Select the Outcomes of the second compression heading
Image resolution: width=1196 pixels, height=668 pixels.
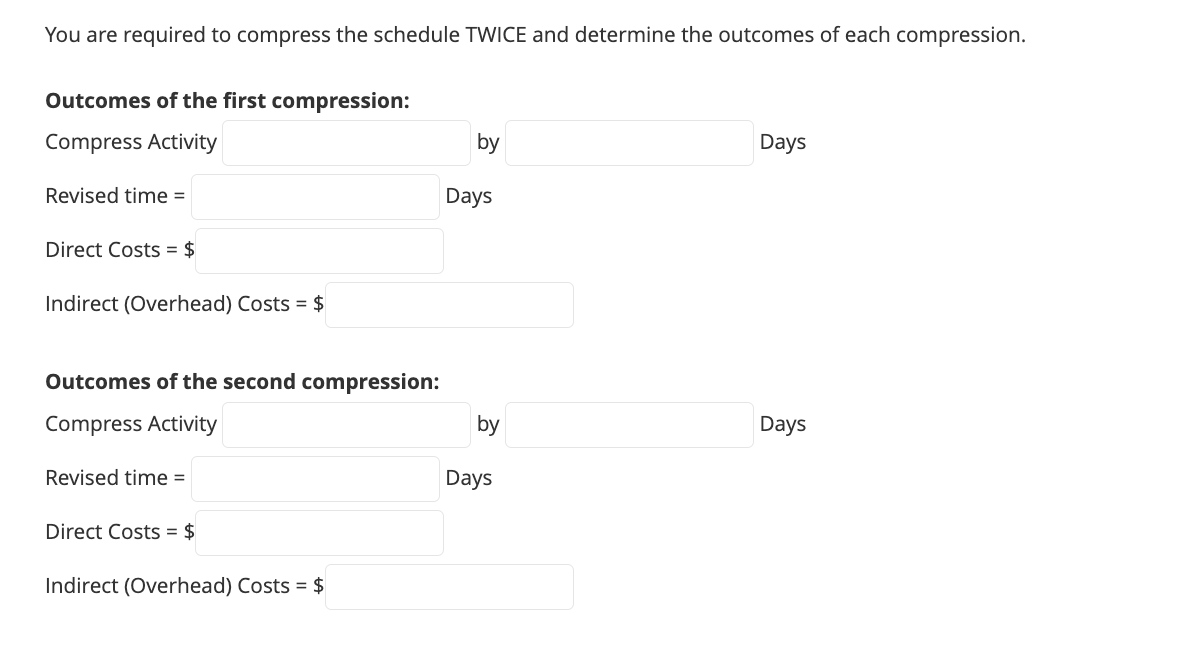coord(242,381)
